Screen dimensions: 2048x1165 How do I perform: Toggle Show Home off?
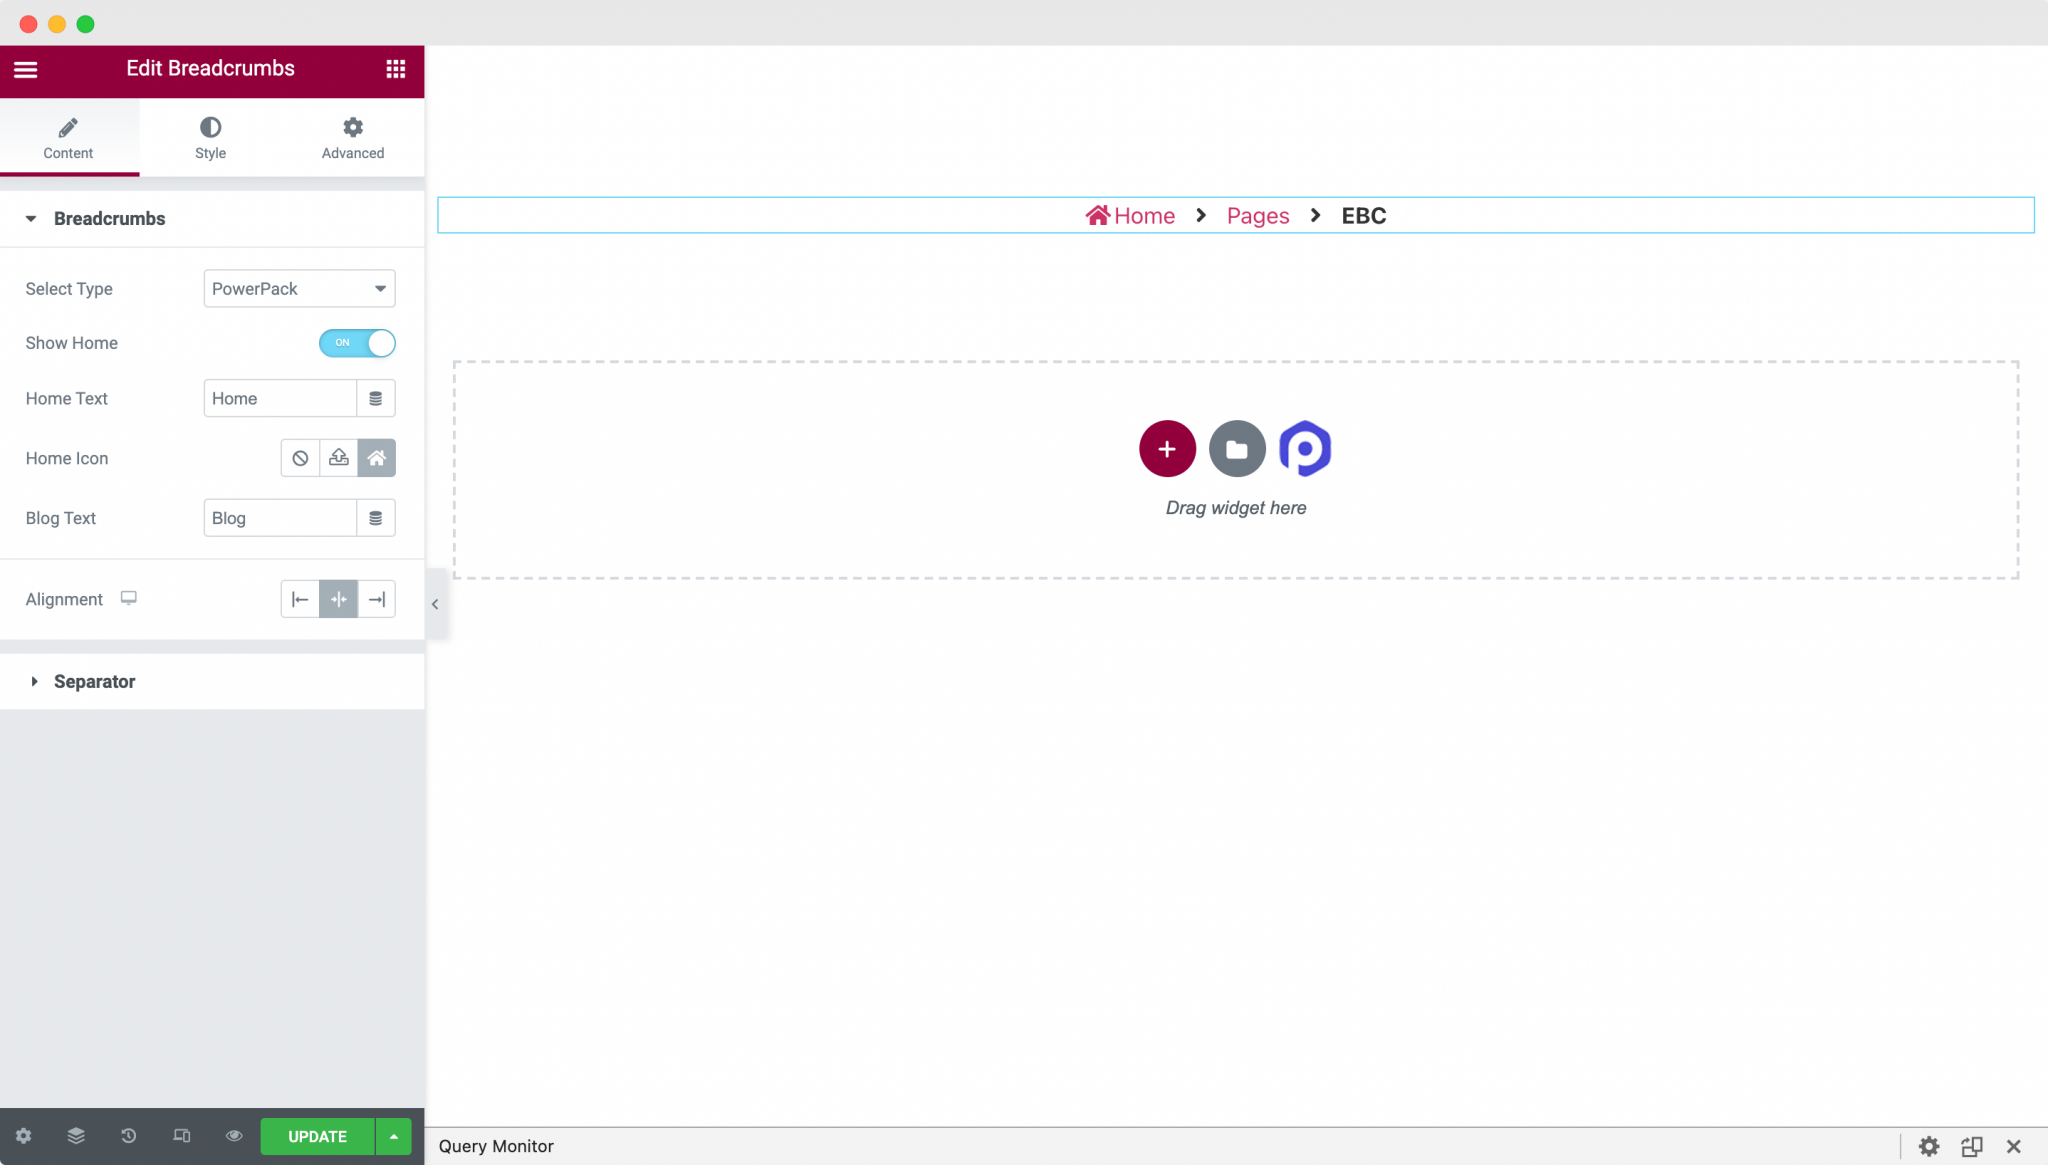[356, 343]
